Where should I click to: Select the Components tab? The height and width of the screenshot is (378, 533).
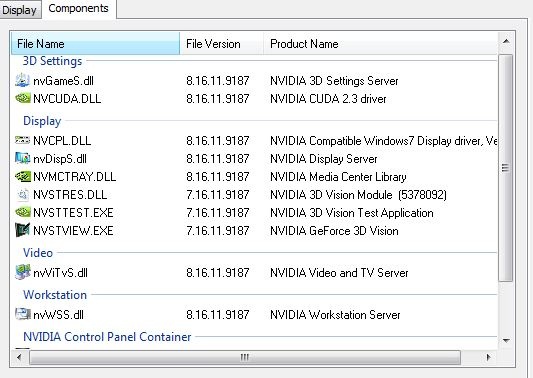tap(79, 8)
